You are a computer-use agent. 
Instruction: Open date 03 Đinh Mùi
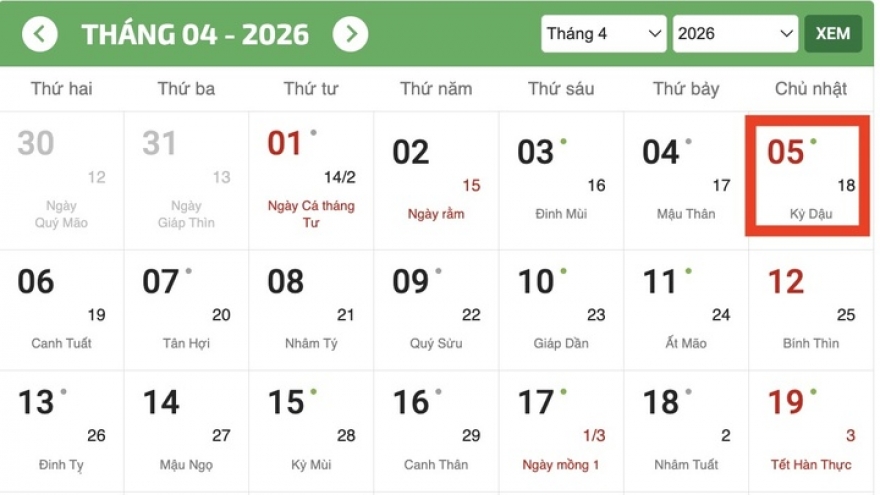pyautogui.click(x=561, y=180)
